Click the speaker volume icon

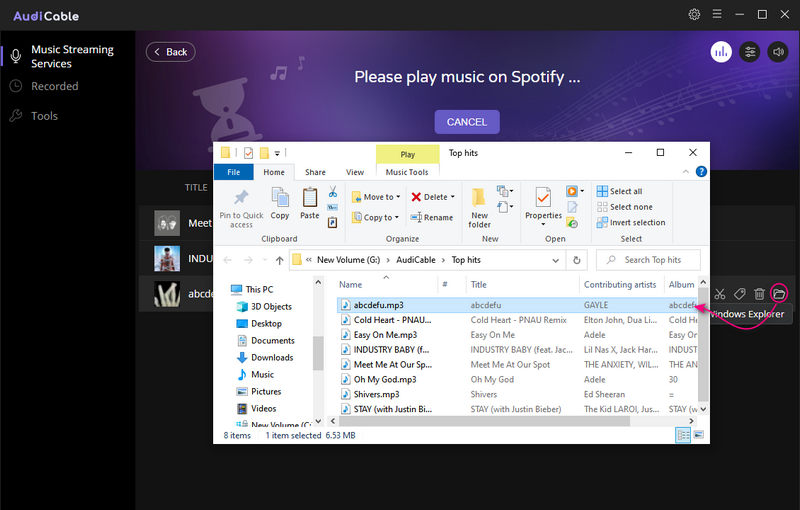point(778,52)
